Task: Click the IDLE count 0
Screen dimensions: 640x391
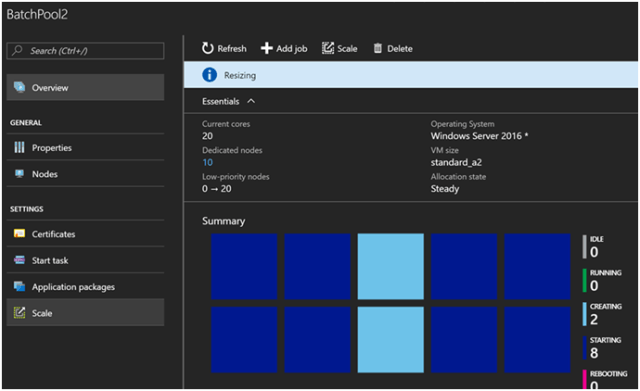Action: coord(594,252)
